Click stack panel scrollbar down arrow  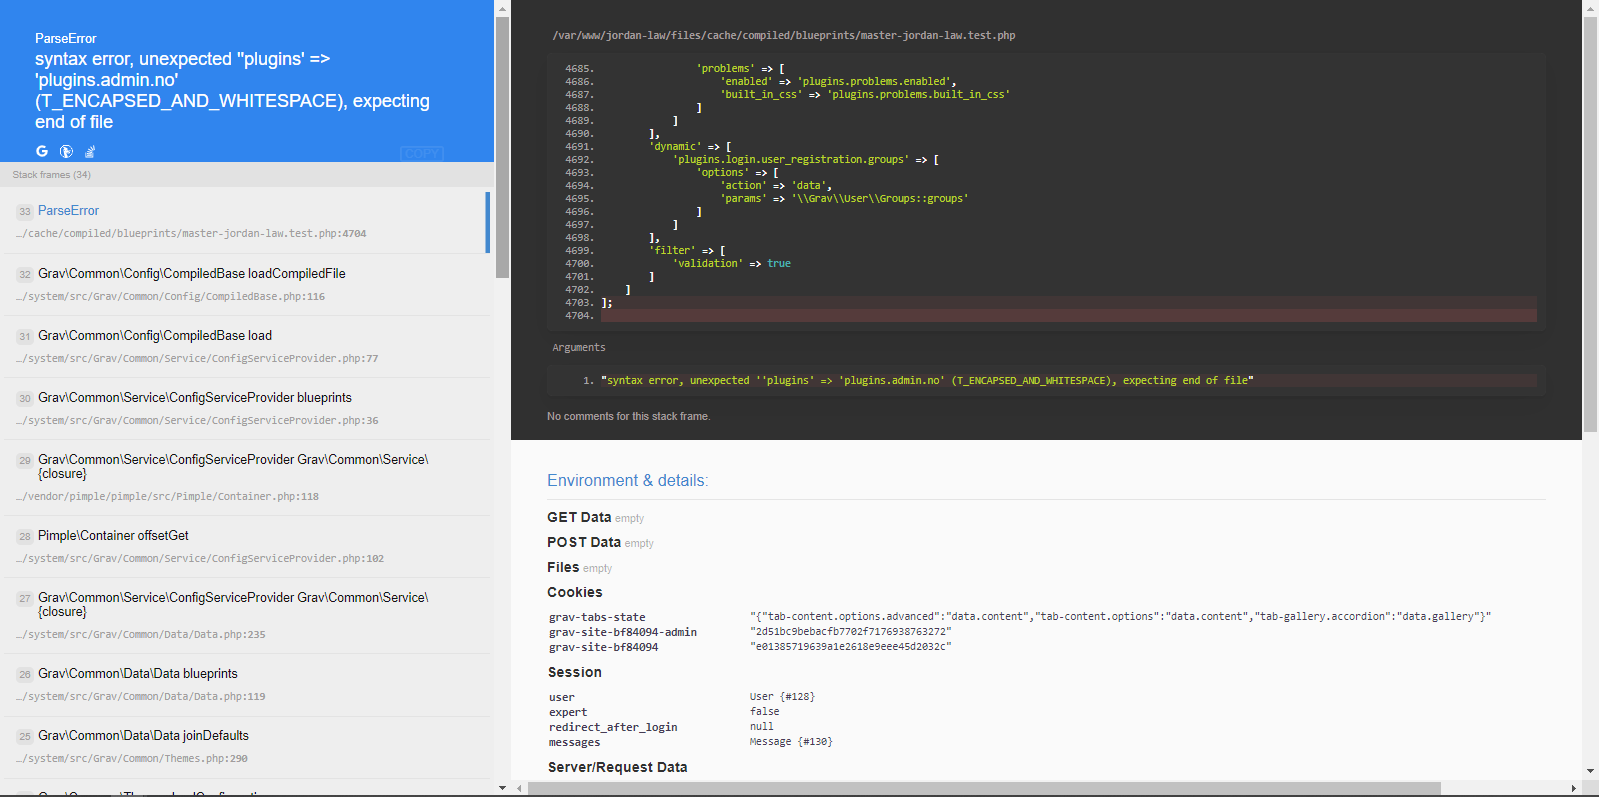[x=502, y=788]
